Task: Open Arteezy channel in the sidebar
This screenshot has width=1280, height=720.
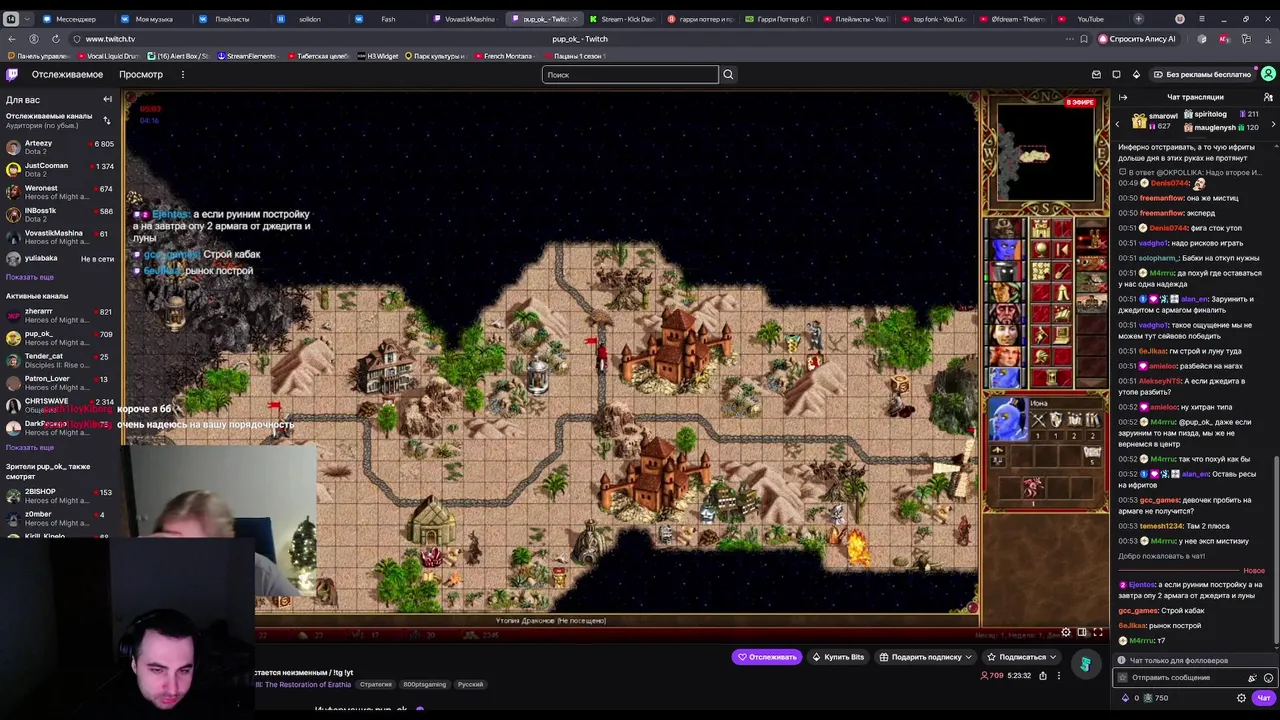Action: pos(60,147)
